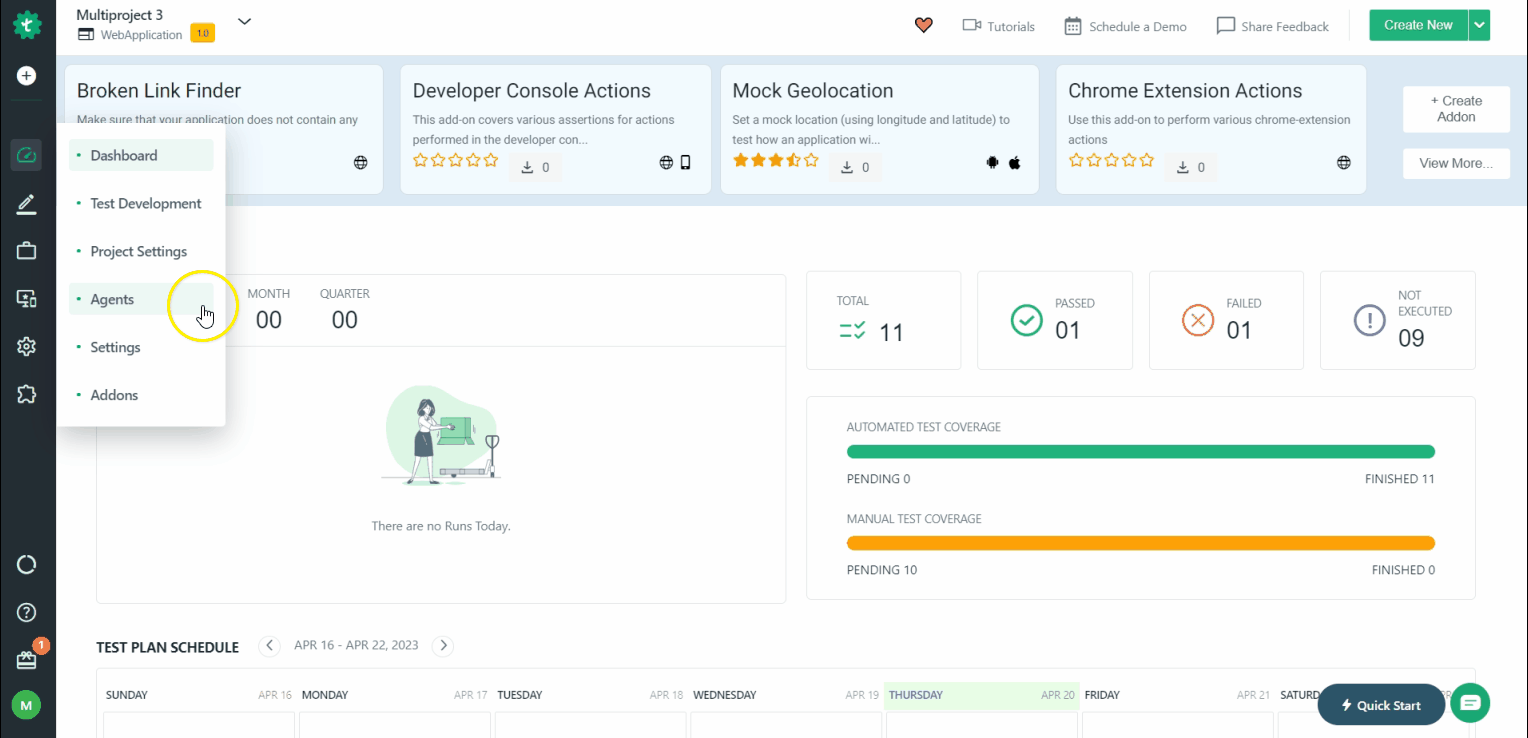Click the FINISHED 11 label
Image resolution: width=1528 pixels, height=738 pixels.
pyautogui.click(x=1400, y=479)
